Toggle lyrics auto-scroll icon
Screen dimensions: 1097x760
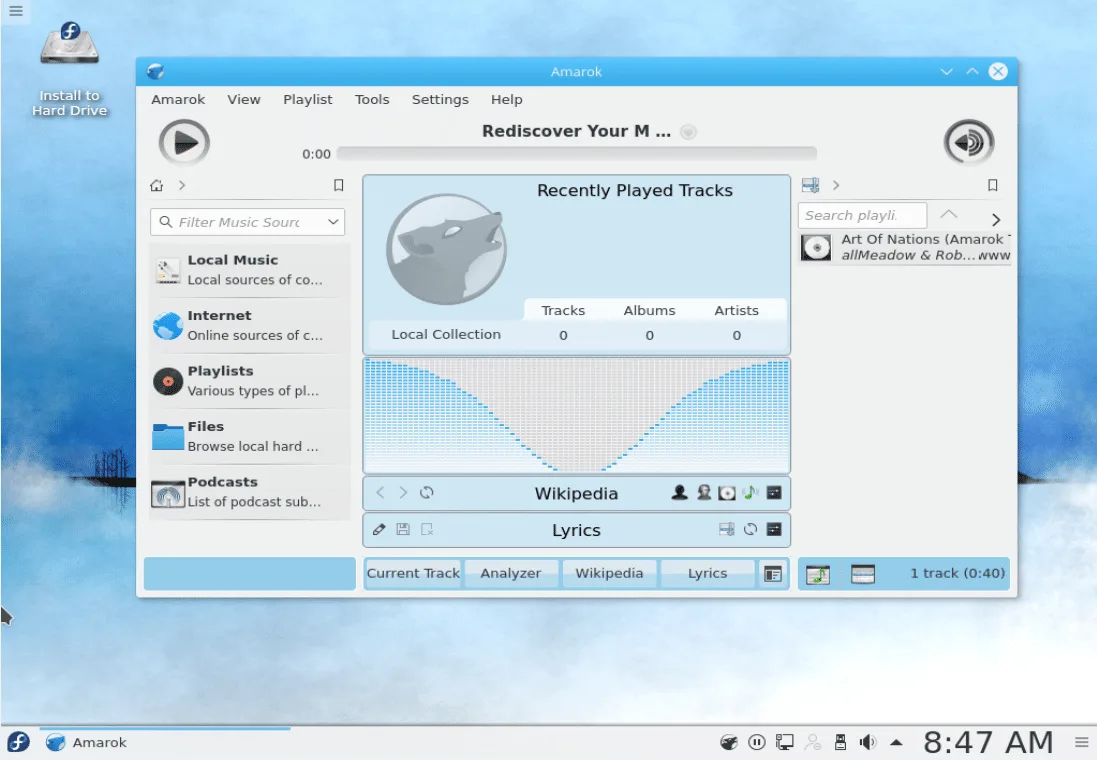coord(727,530)
